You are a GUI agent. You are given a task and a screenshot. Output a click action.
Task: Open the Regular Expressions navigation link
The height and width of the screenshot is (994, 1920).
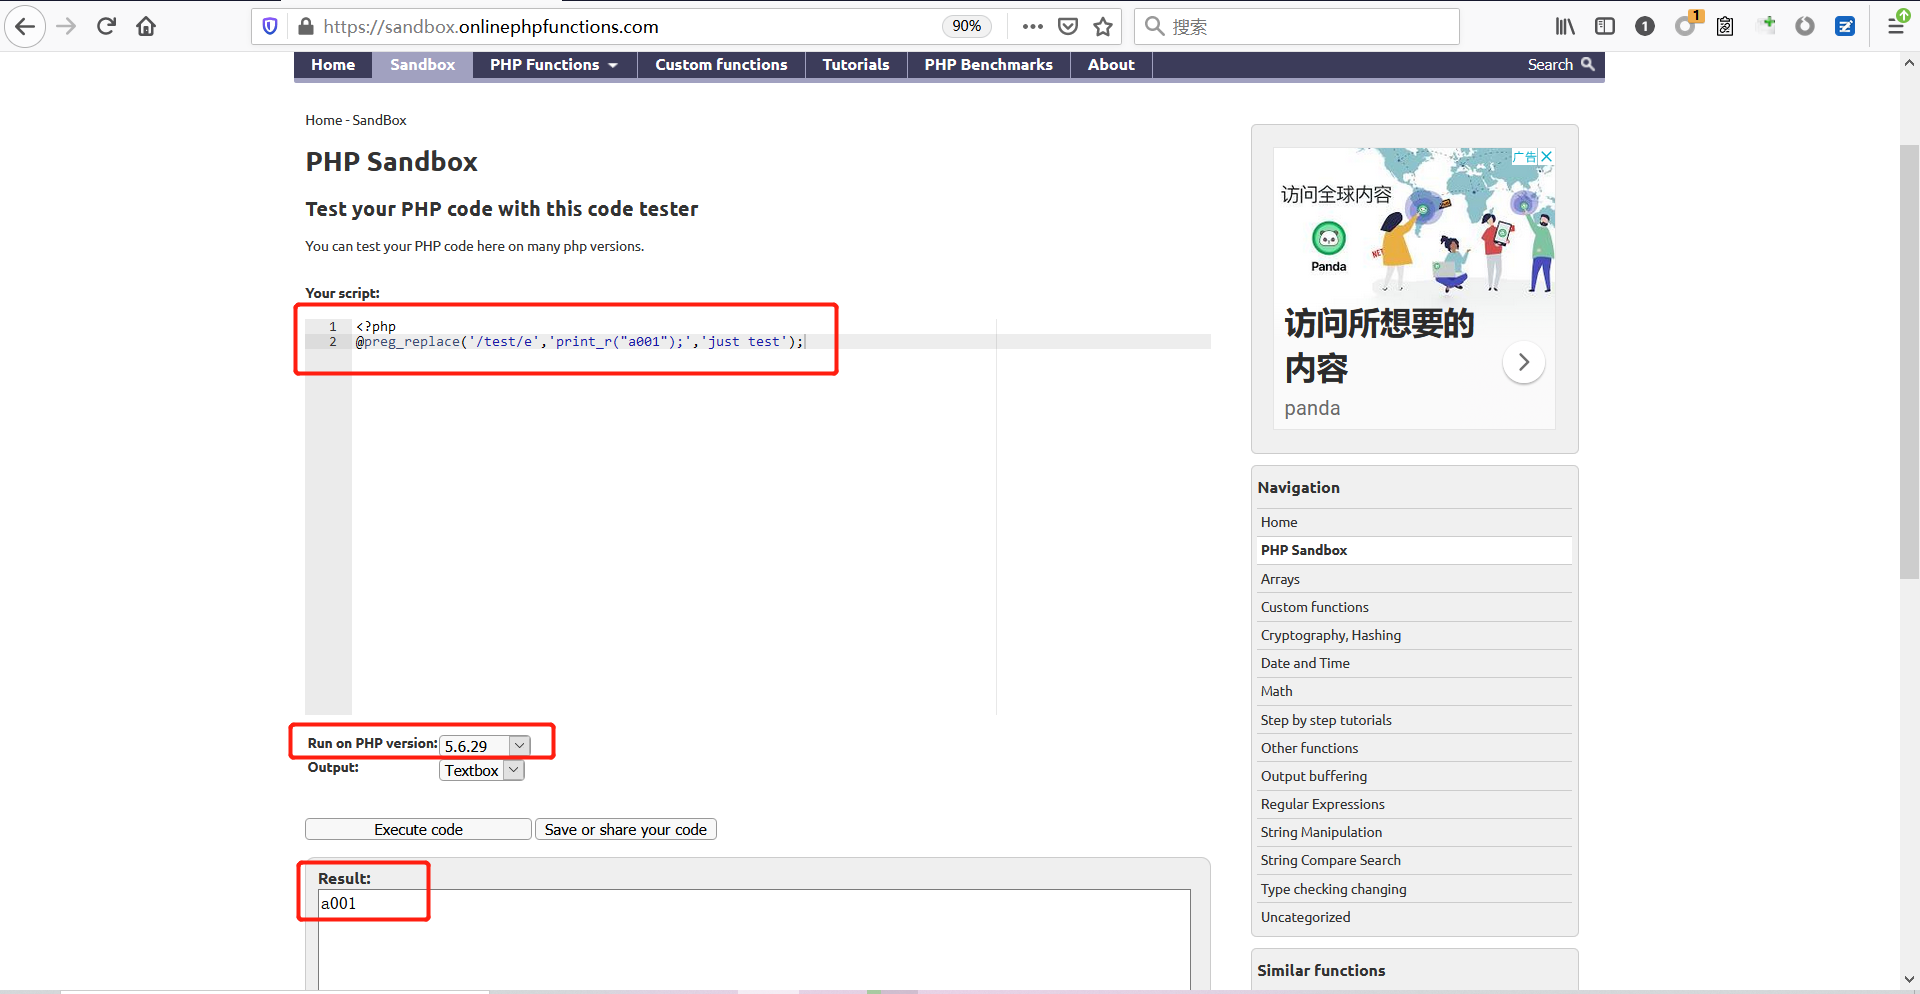1321,804
